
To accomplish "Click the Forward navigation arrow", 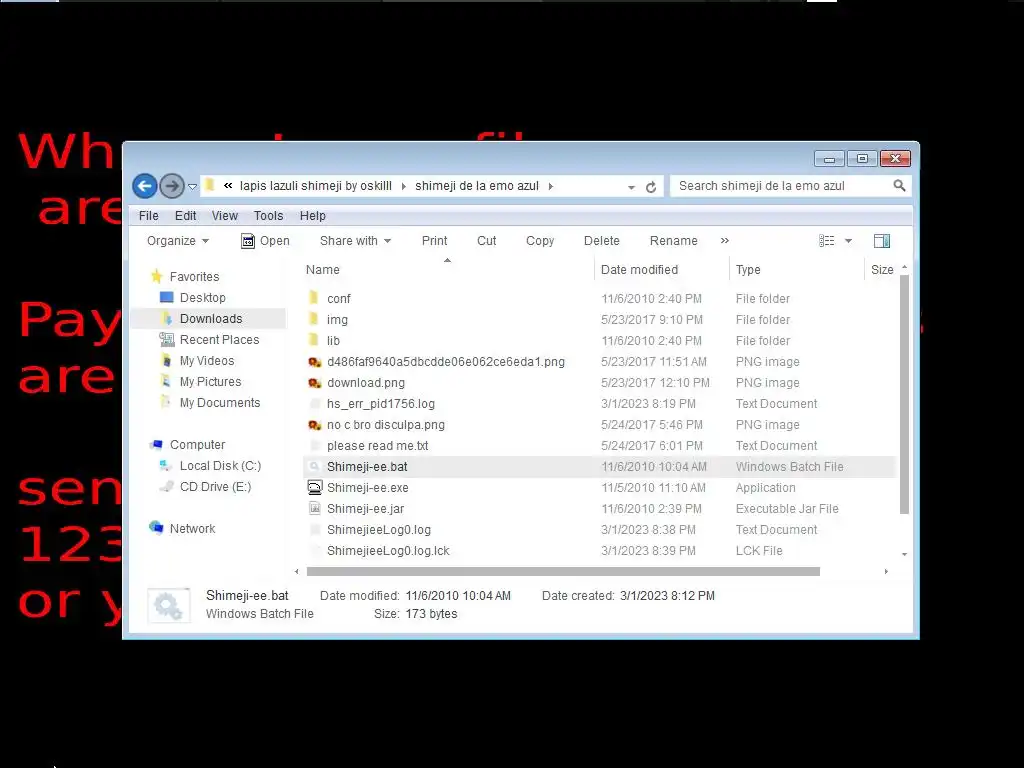I will tap(172, 186).
